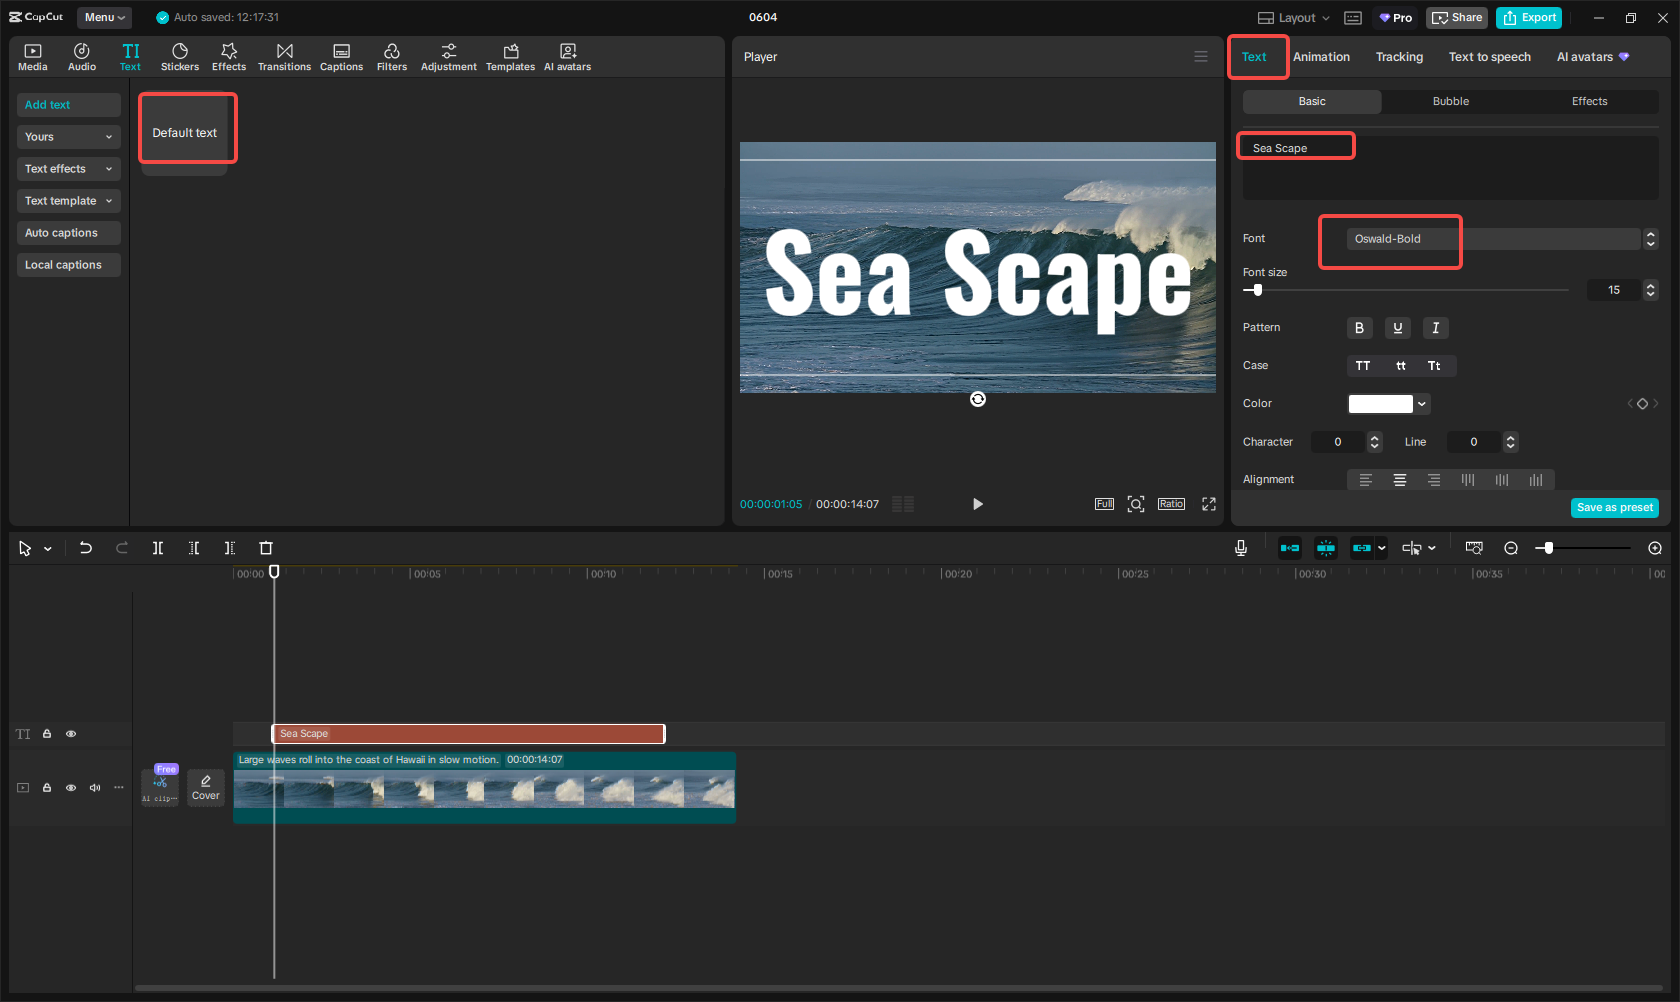Toggle bold text pattern
This screenshot has width=1680, height=1002.
pos(1359,328)
